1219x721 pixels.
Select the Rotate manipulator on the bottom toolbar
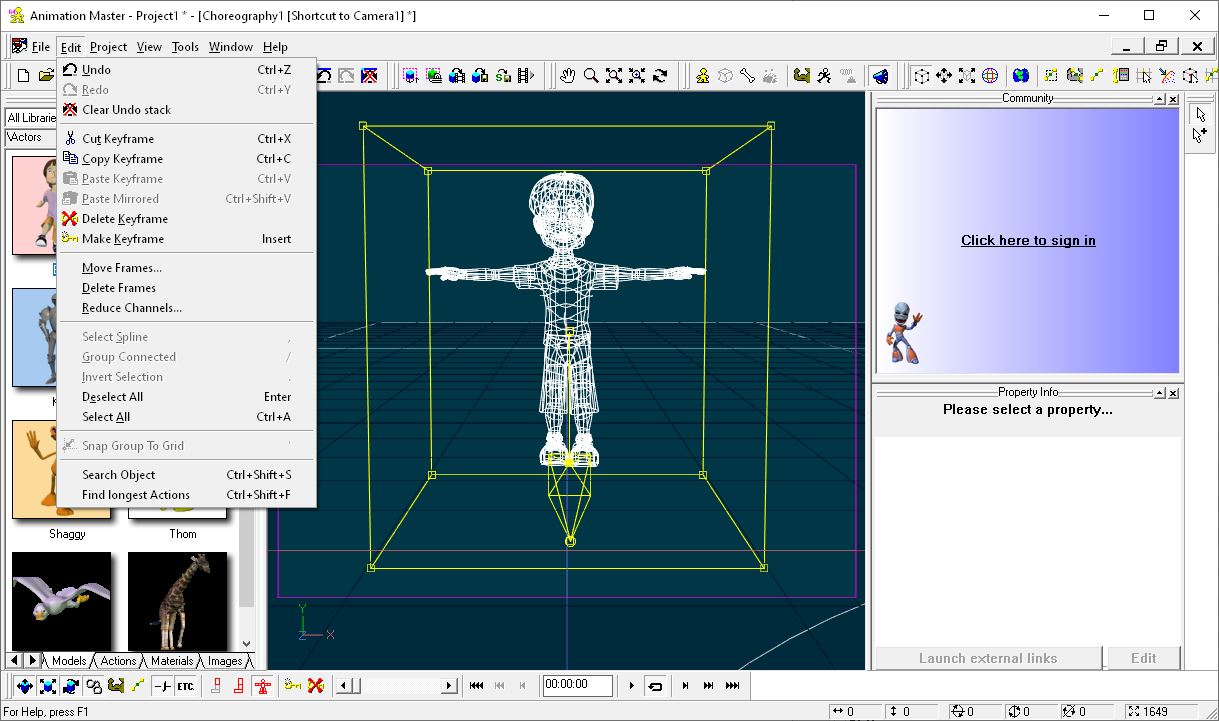[x=70, y=685]
